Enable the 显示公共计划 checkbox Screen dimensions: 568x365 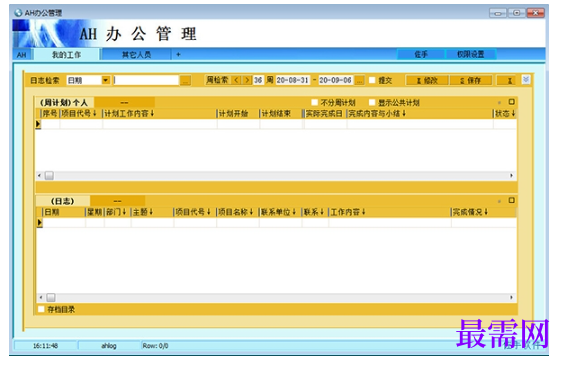[372, 102]
